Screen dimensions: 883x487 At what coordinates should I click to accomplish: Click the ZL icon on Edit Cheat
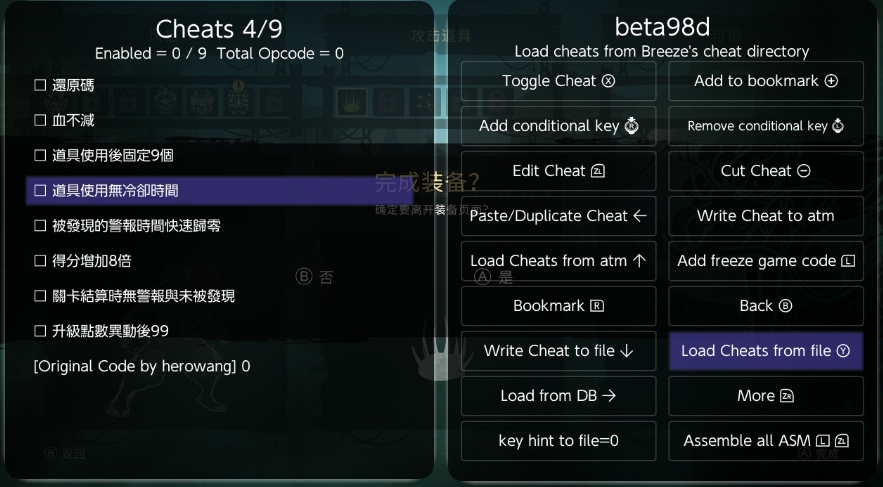(598, 171)
